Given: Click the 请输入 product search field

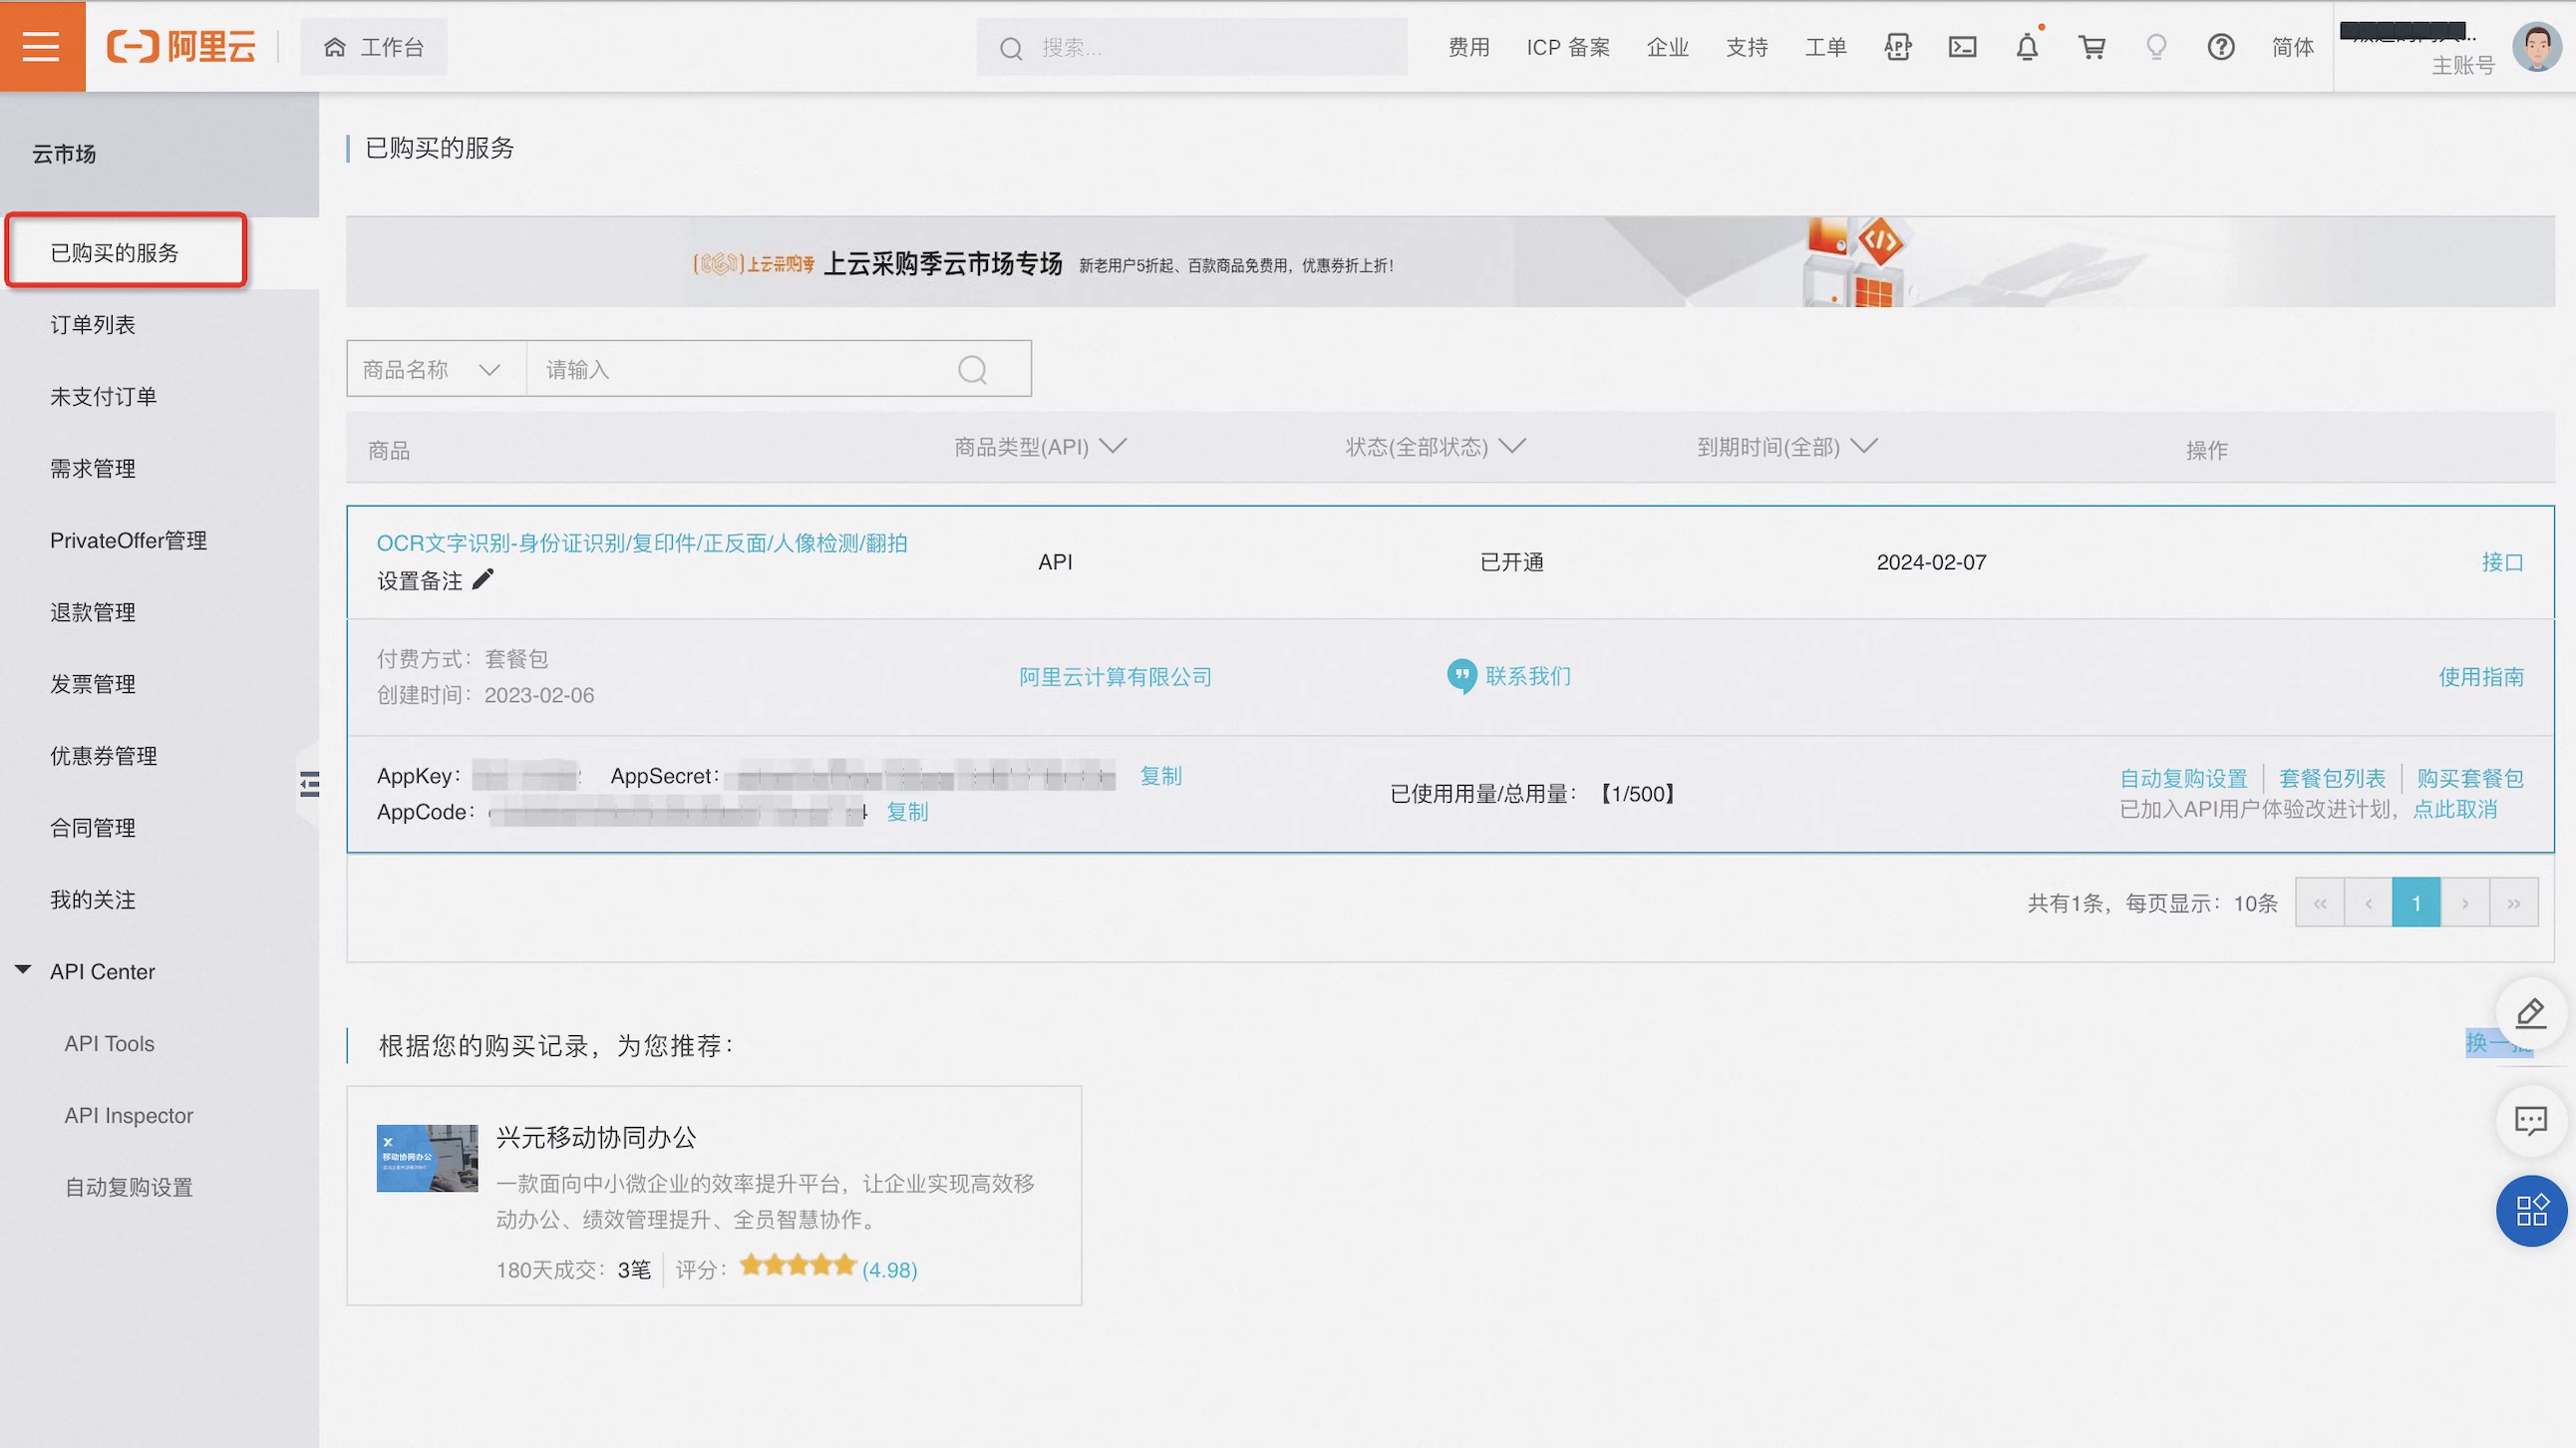Looking at the screenshot, I should (740, 369).
